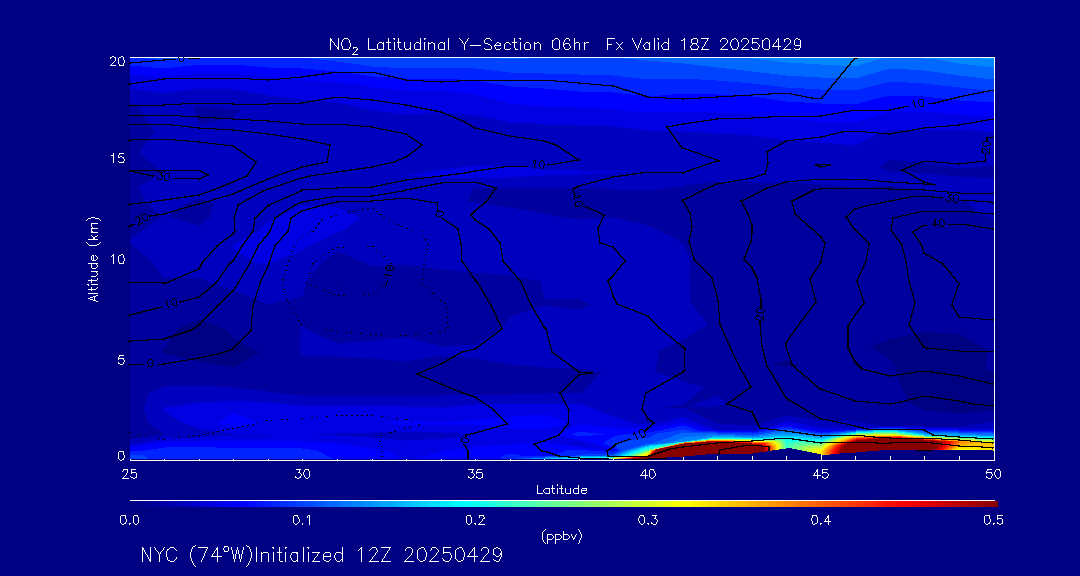Image resolution: width=1080 pixels, height=576 pixels.
Task: Click color bar tick label "0.2"
Action: tap(475, 521)
